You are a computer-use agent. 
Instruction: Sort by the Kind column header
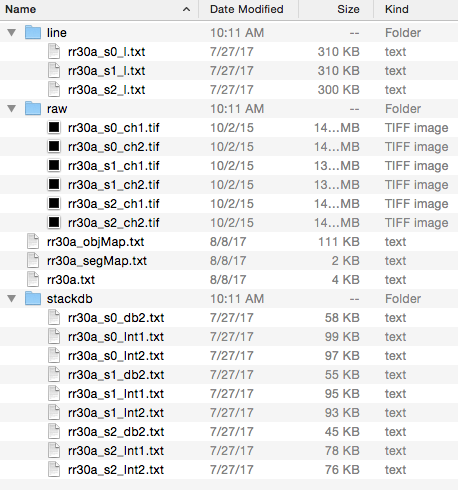[x=397, y=9]
